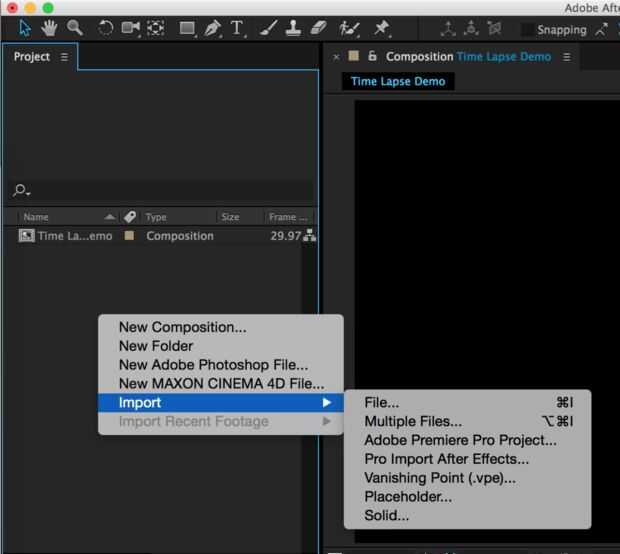Choose New Folder from context menu
This screenshot has height=554, width=620.
[x=221, y=346]
